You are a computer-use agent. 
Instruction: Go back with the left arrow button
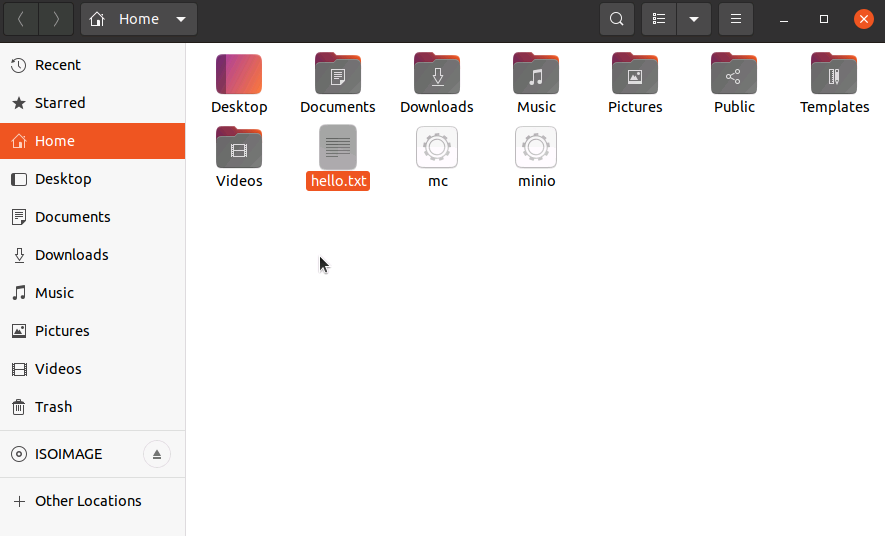point(20,19)
